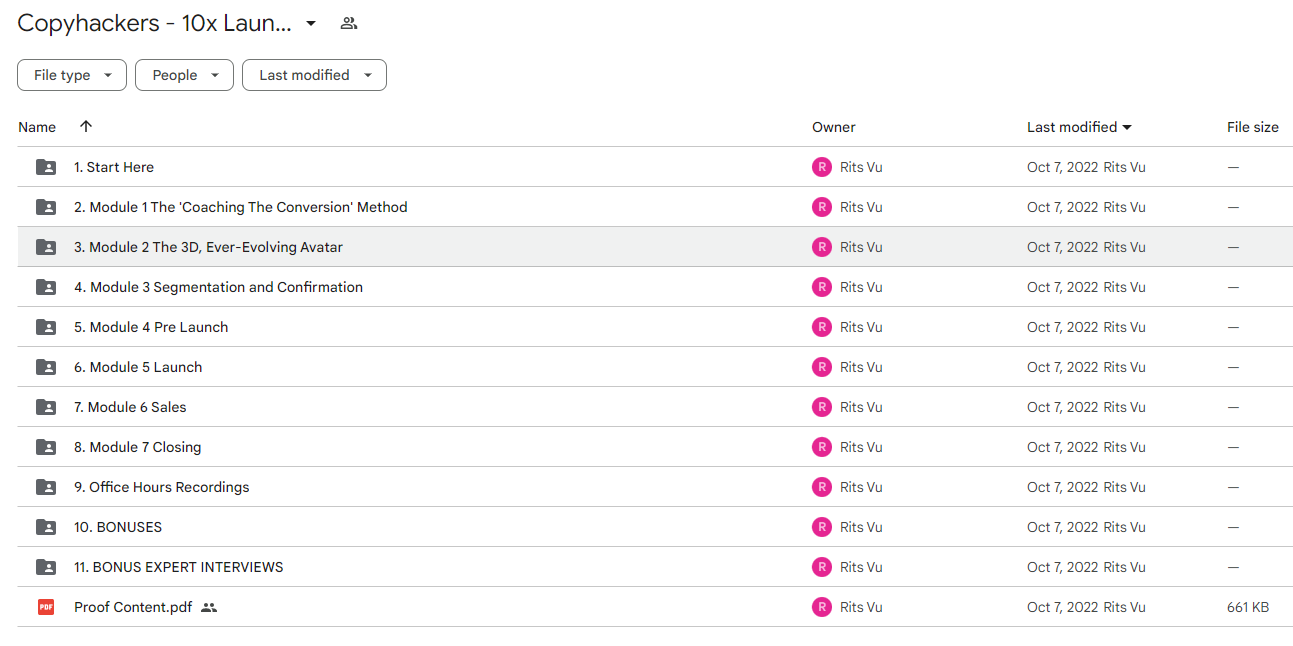Click owner avatar in Proof Content.pdf row

click(x=822, y=607)
